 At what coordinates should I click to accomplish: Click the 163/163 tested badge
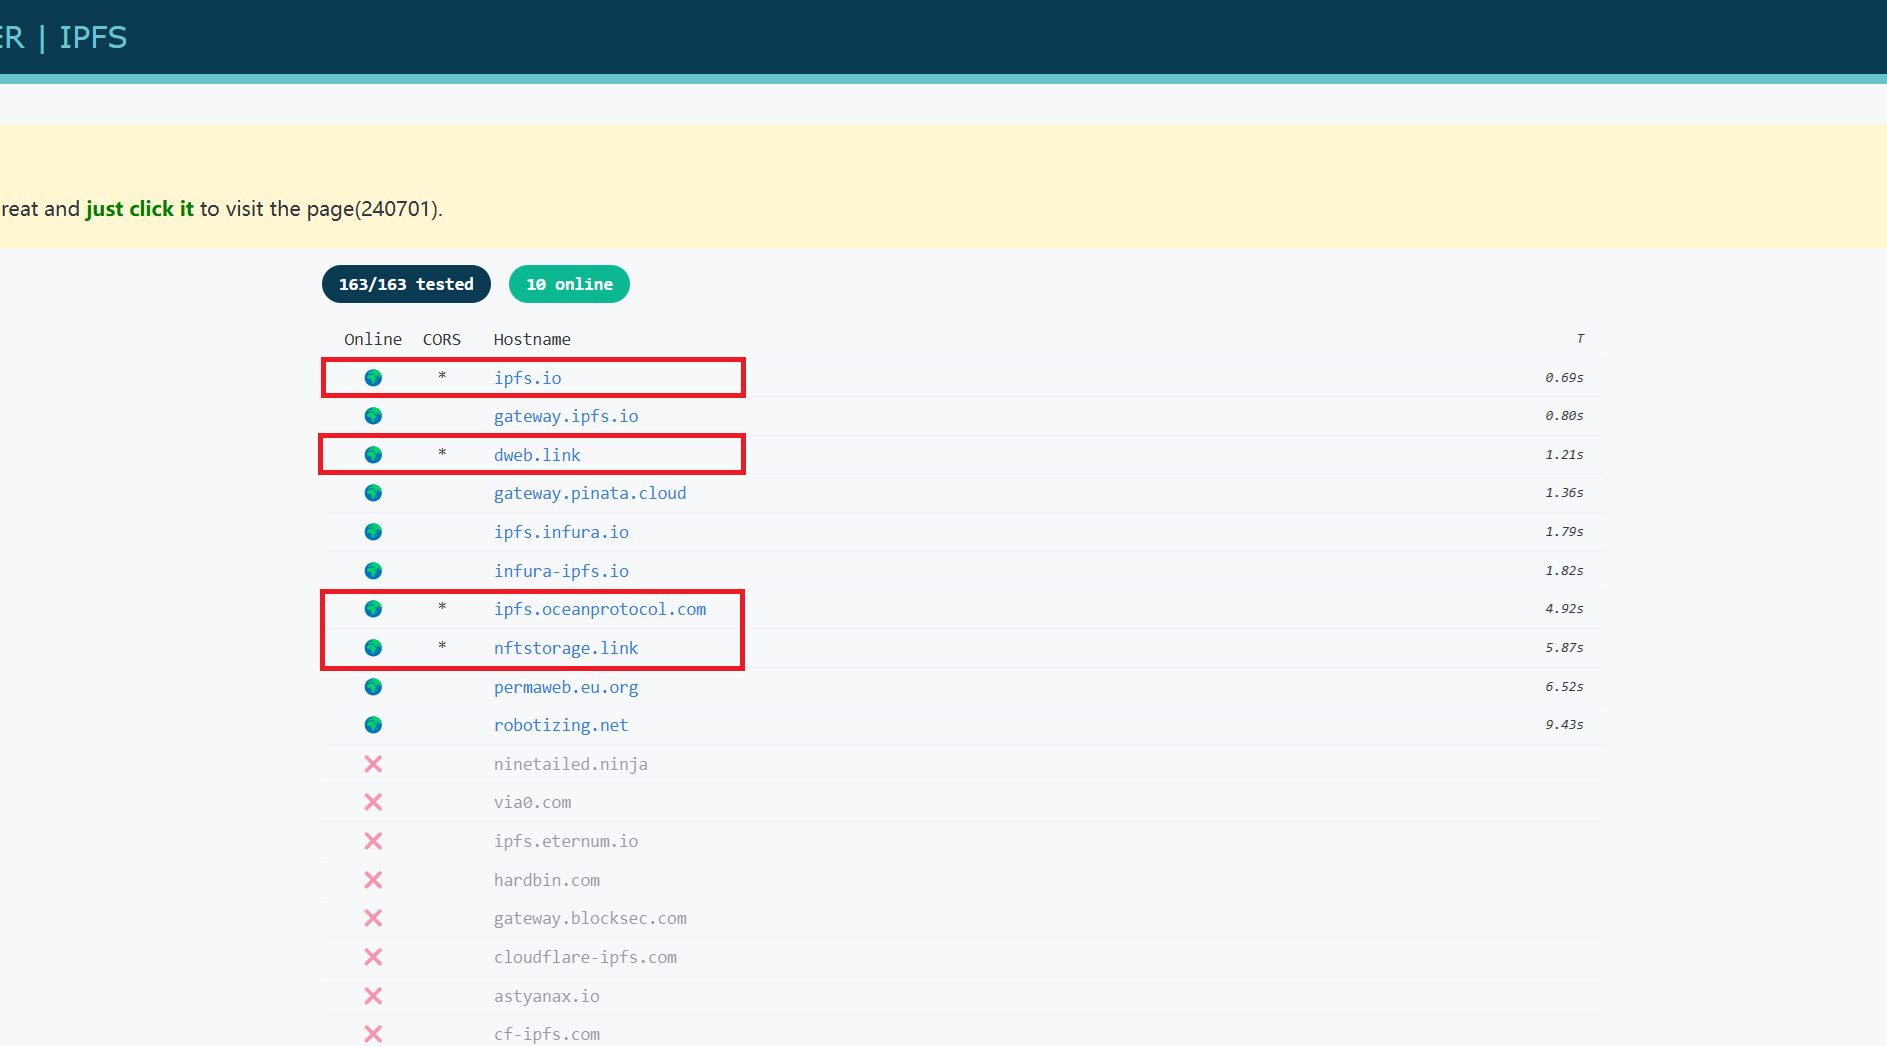click(406, 284)
